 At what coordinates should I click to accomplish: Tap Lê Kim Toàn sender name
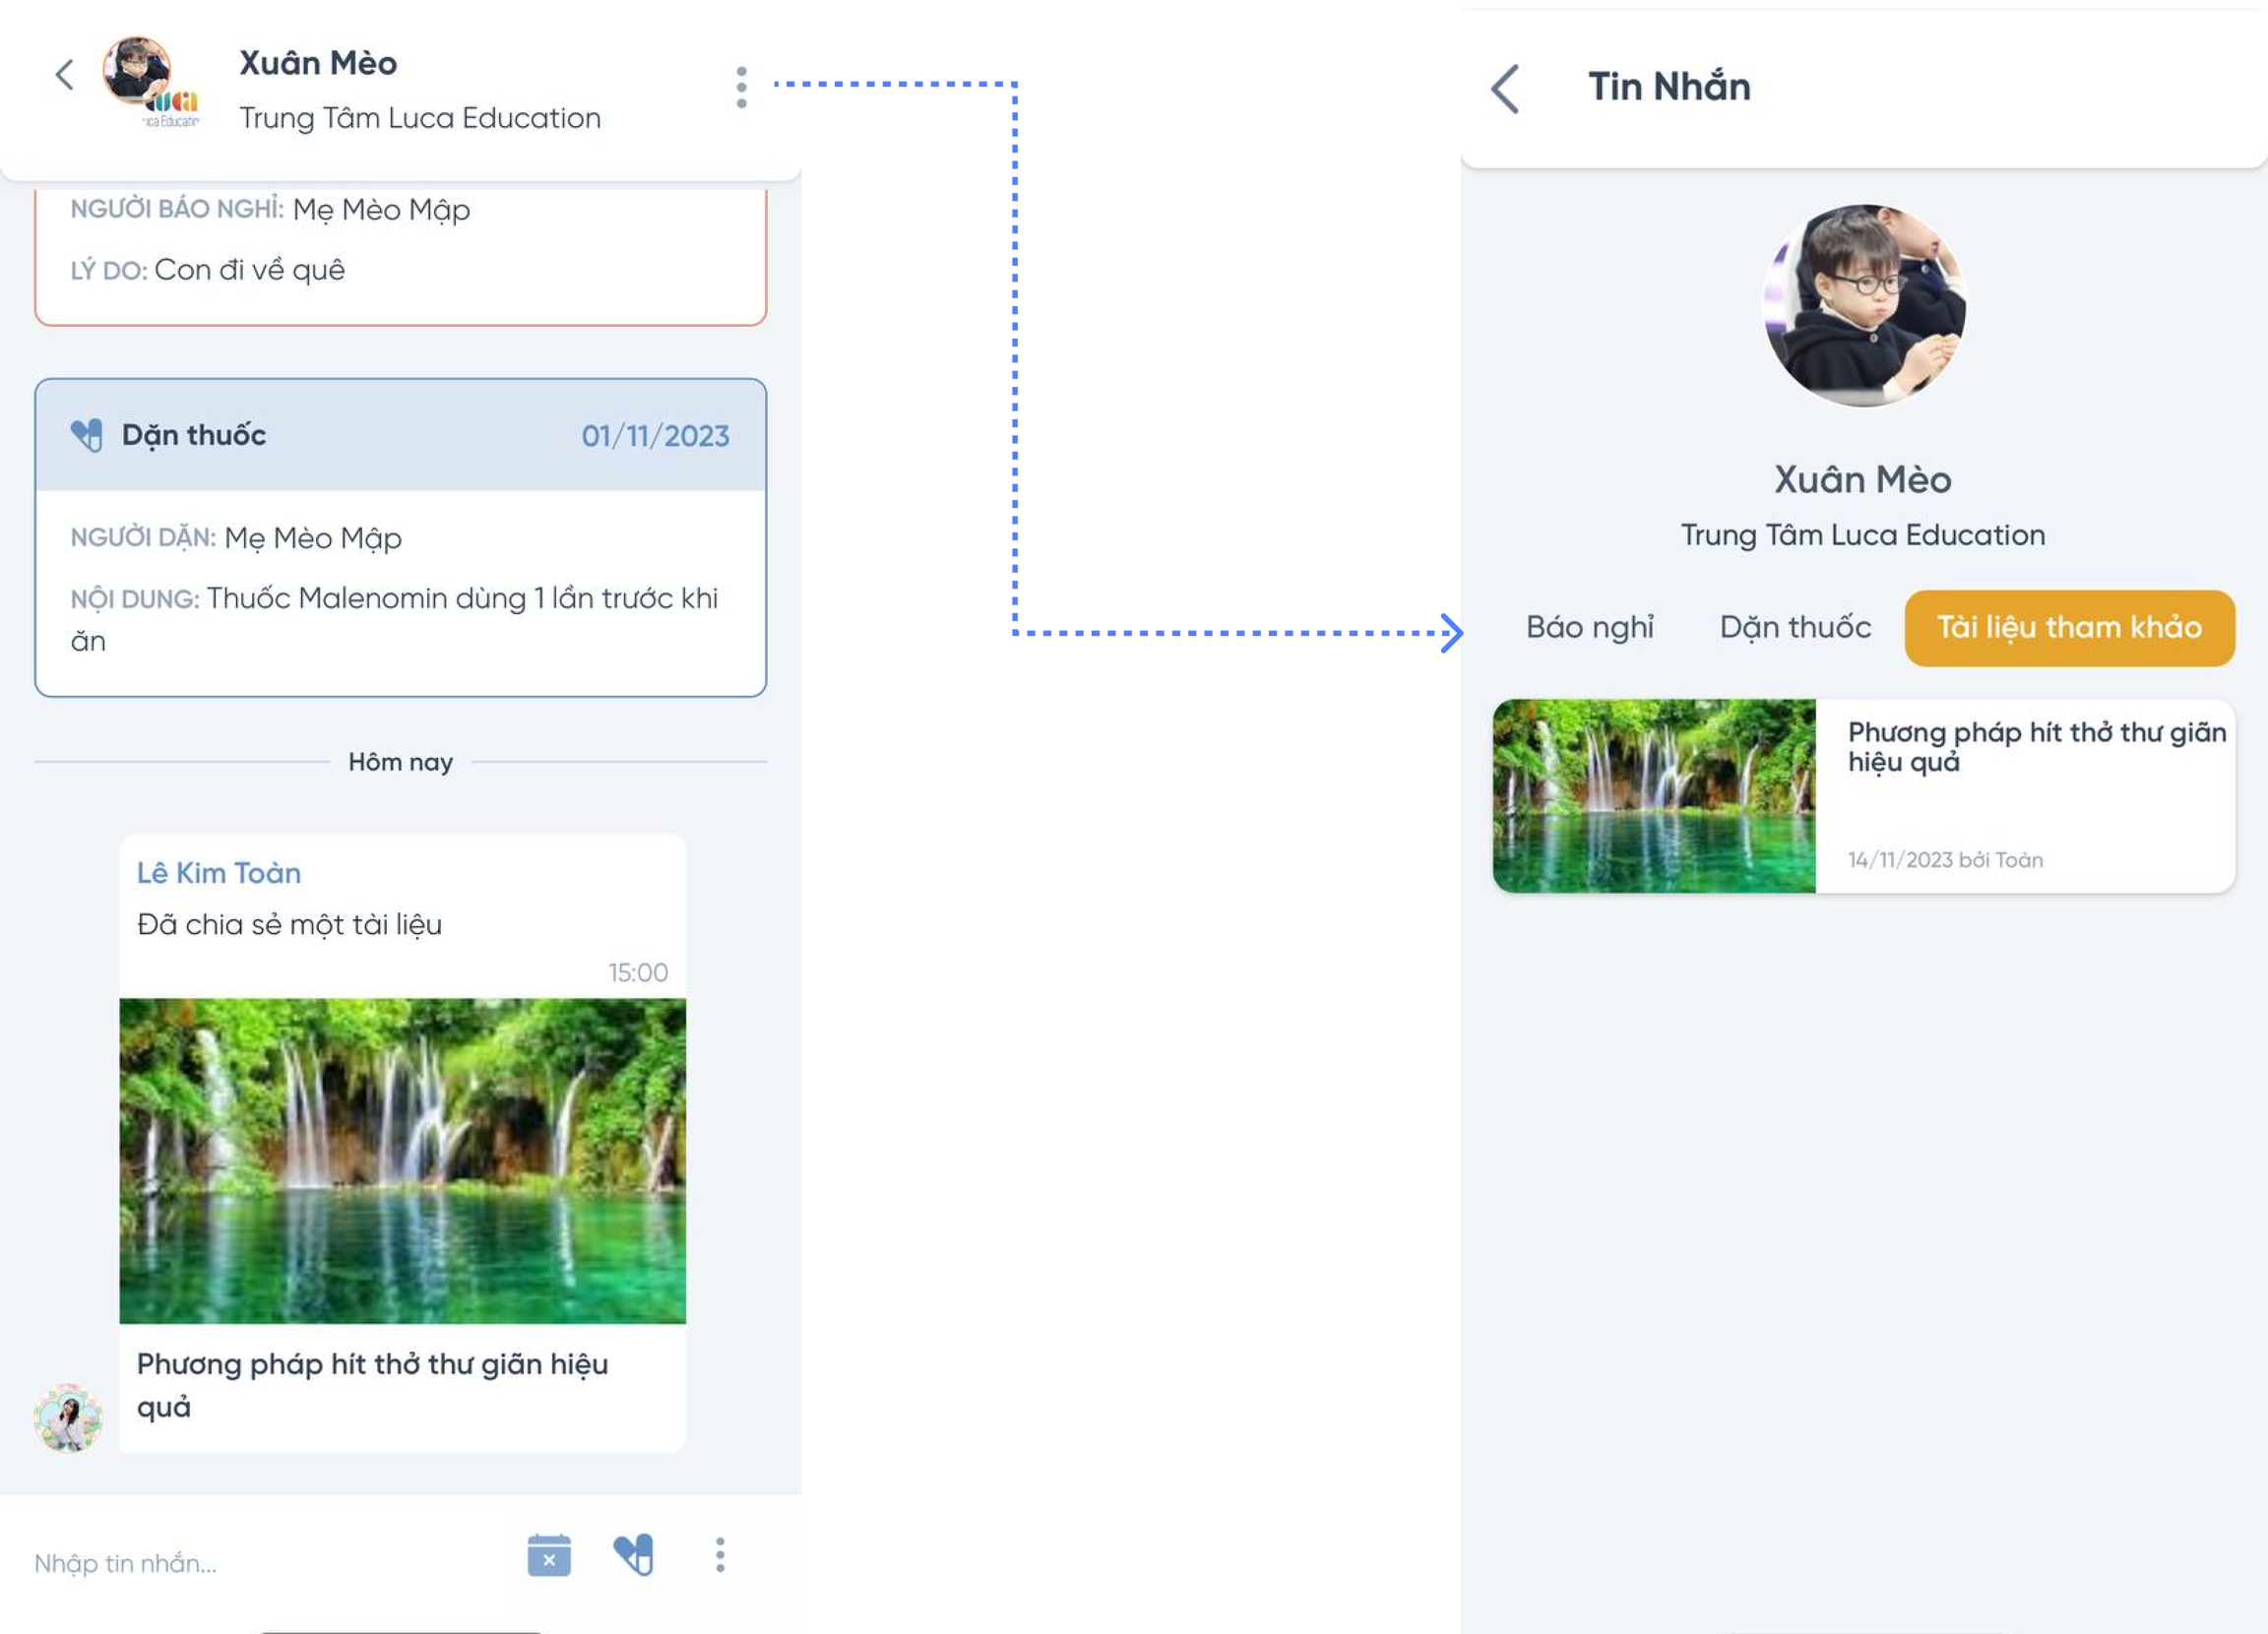tap(219, 873)
